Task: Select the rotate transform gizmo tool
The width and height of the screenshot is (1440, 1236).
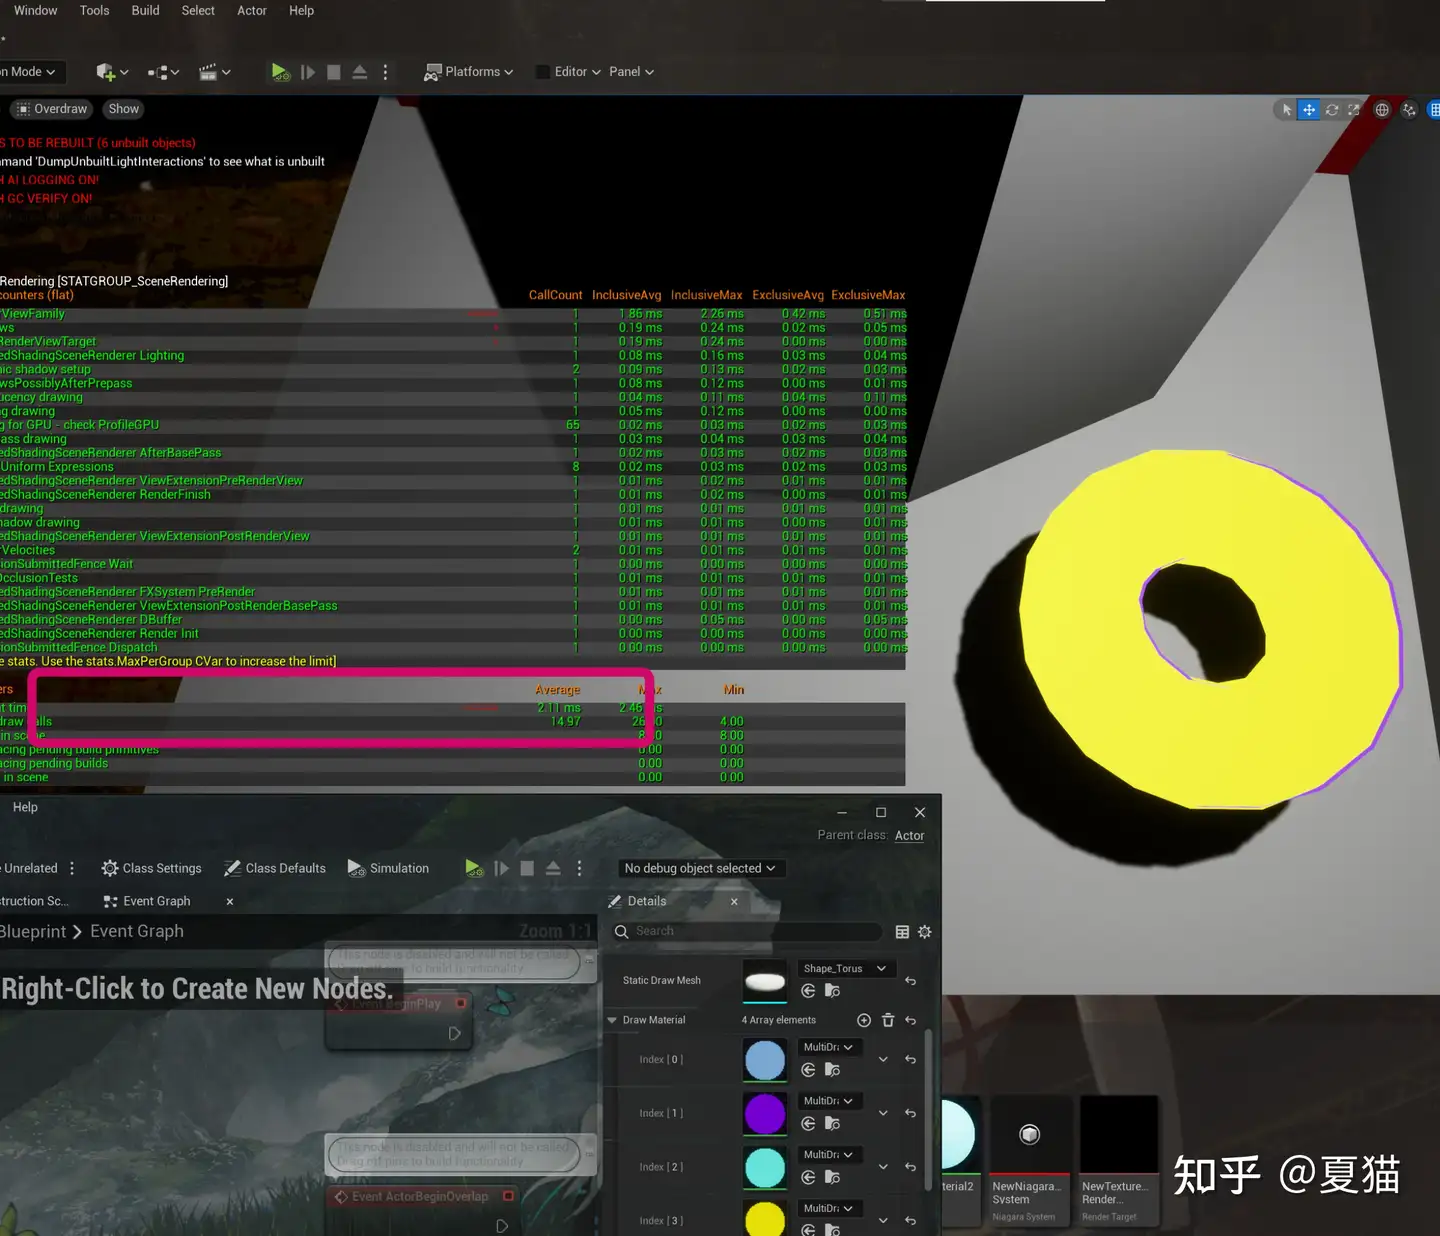Action: [1331, 110]
